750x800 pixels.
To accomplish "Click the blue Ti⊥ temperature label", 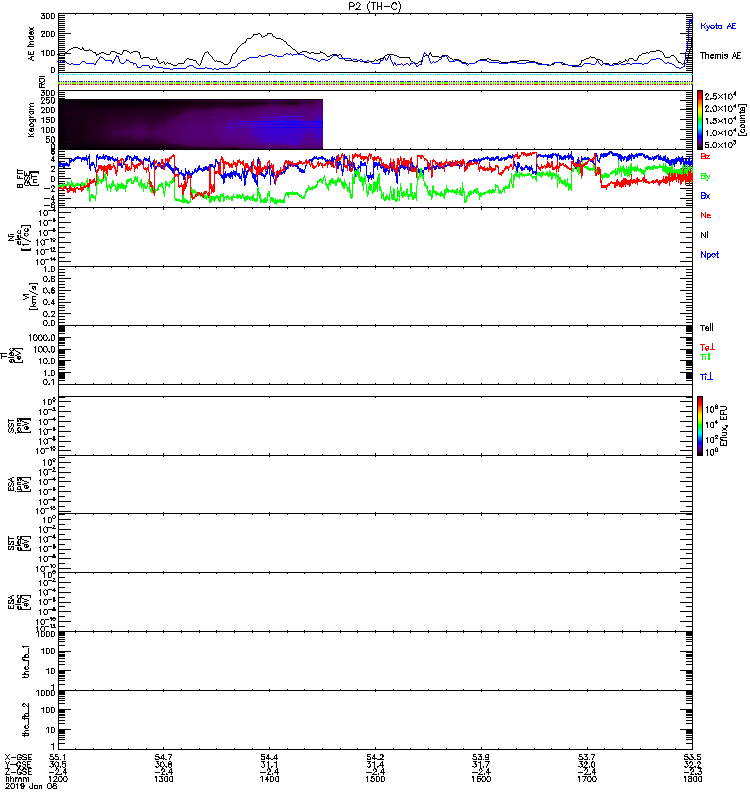I will click(x=706, y=376).
